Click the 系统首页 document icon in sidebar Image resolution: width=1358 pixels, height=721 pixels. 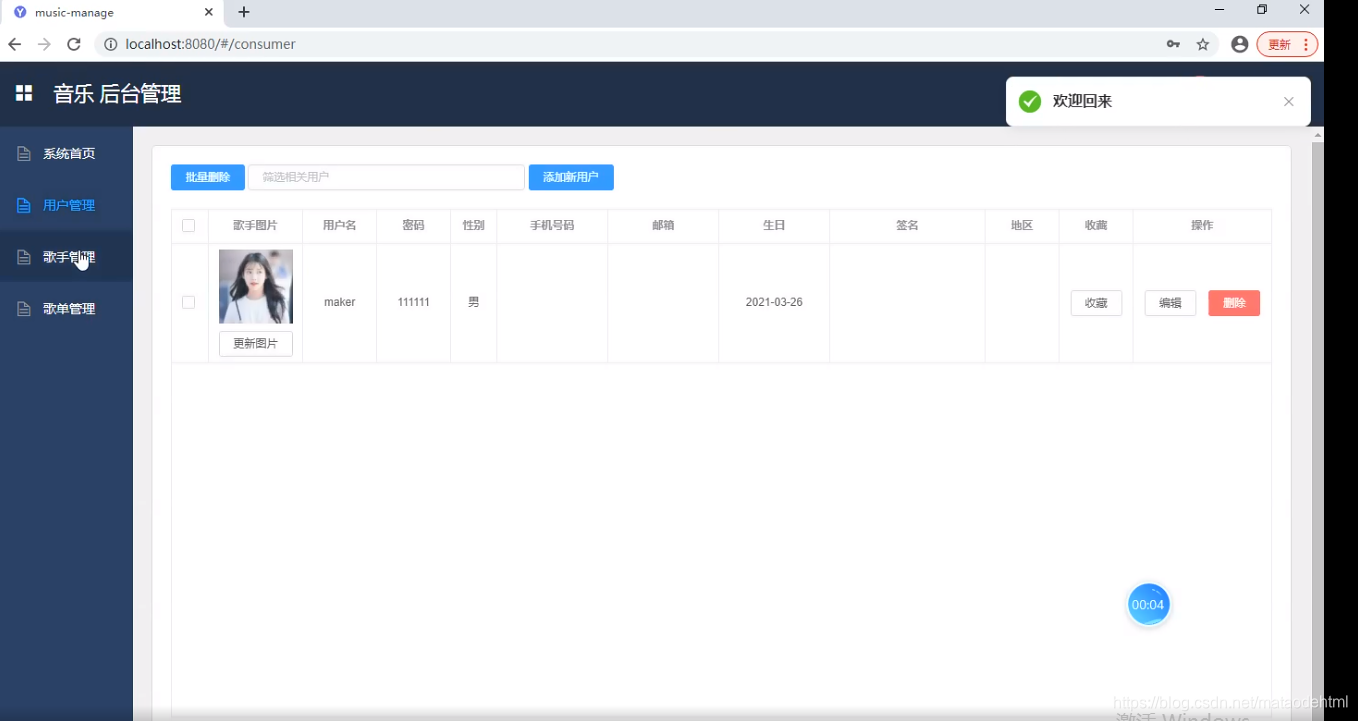(24, 154)
